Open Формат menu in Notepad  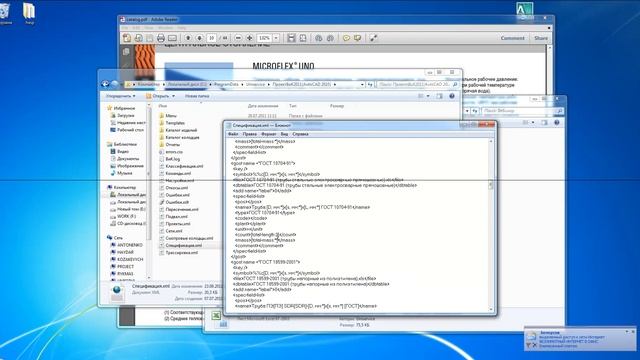point(268,134)
